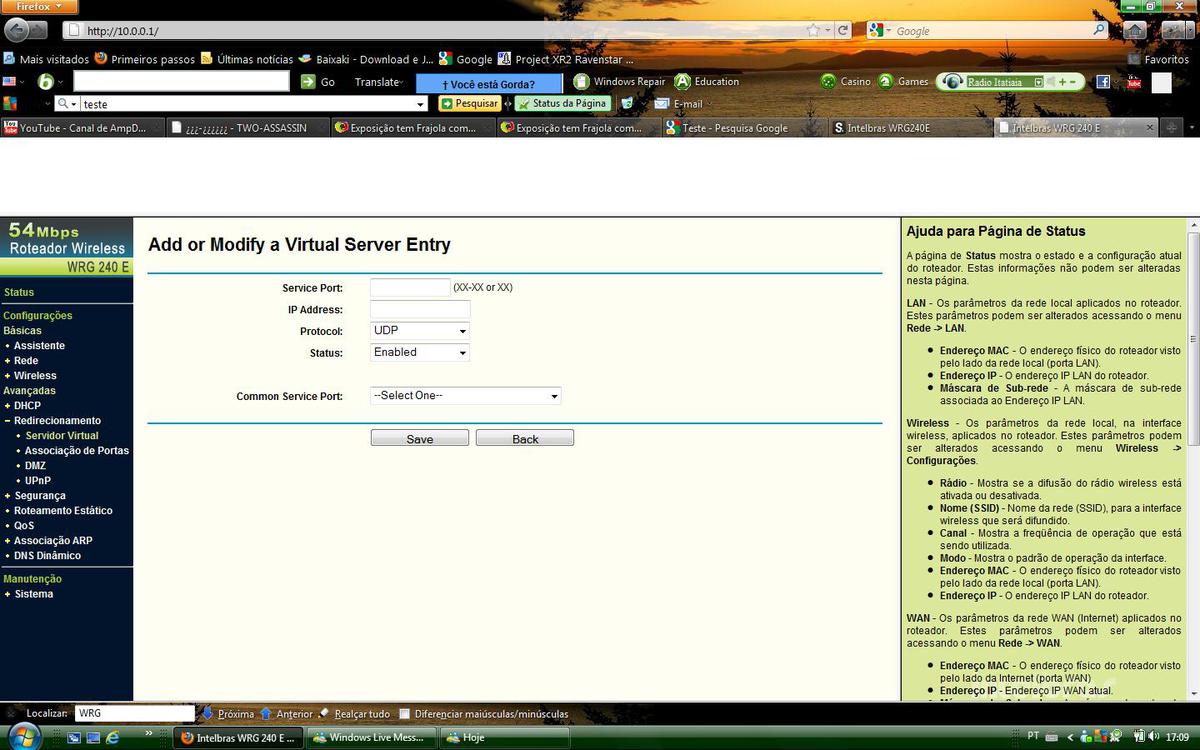Open the UPnP sidebar link

[x=38, y=481]
